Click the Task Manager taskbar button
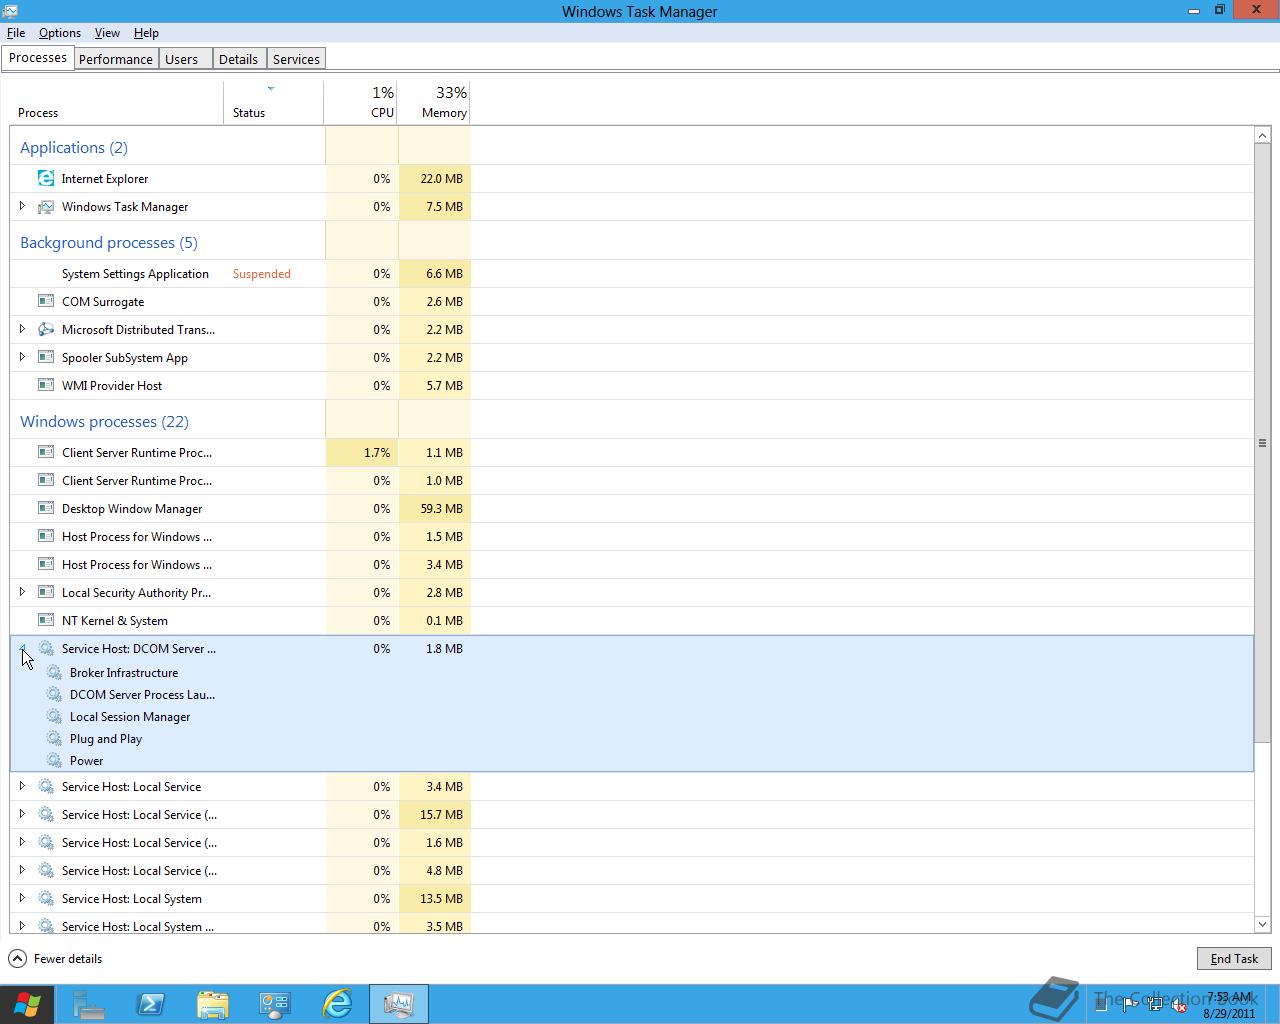Screen dimensions: 1280x1024 click(x=399, y=1004)
